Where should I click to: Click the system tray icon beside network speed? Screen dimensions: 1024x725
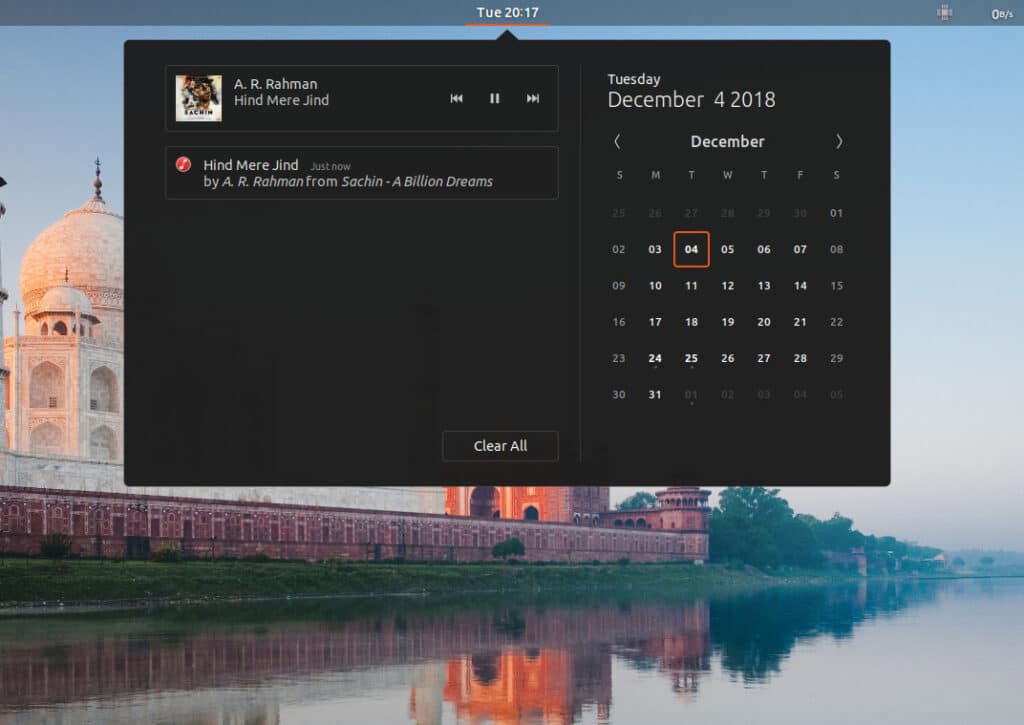[x=944, y=13]
